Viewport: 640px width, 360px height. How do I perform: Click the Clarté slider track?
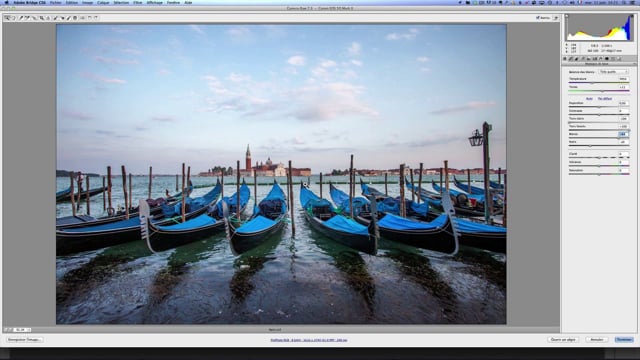[599, 158]
